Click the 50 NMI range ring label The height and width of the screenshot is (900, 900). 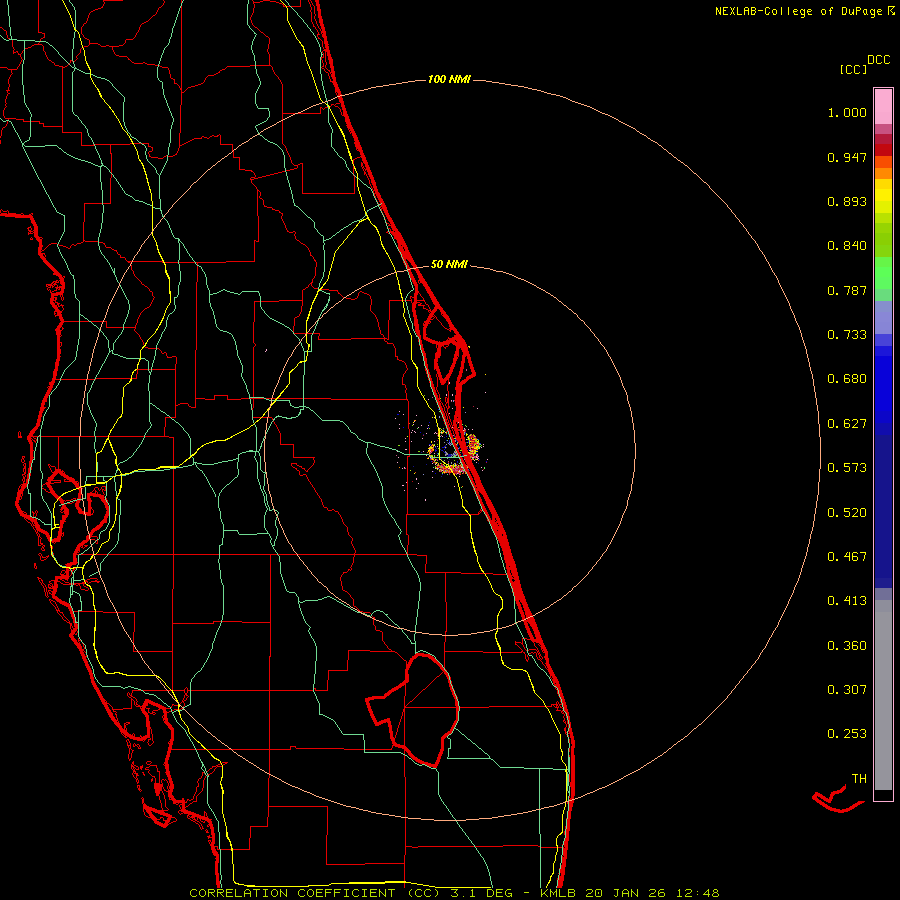[449, 265]
